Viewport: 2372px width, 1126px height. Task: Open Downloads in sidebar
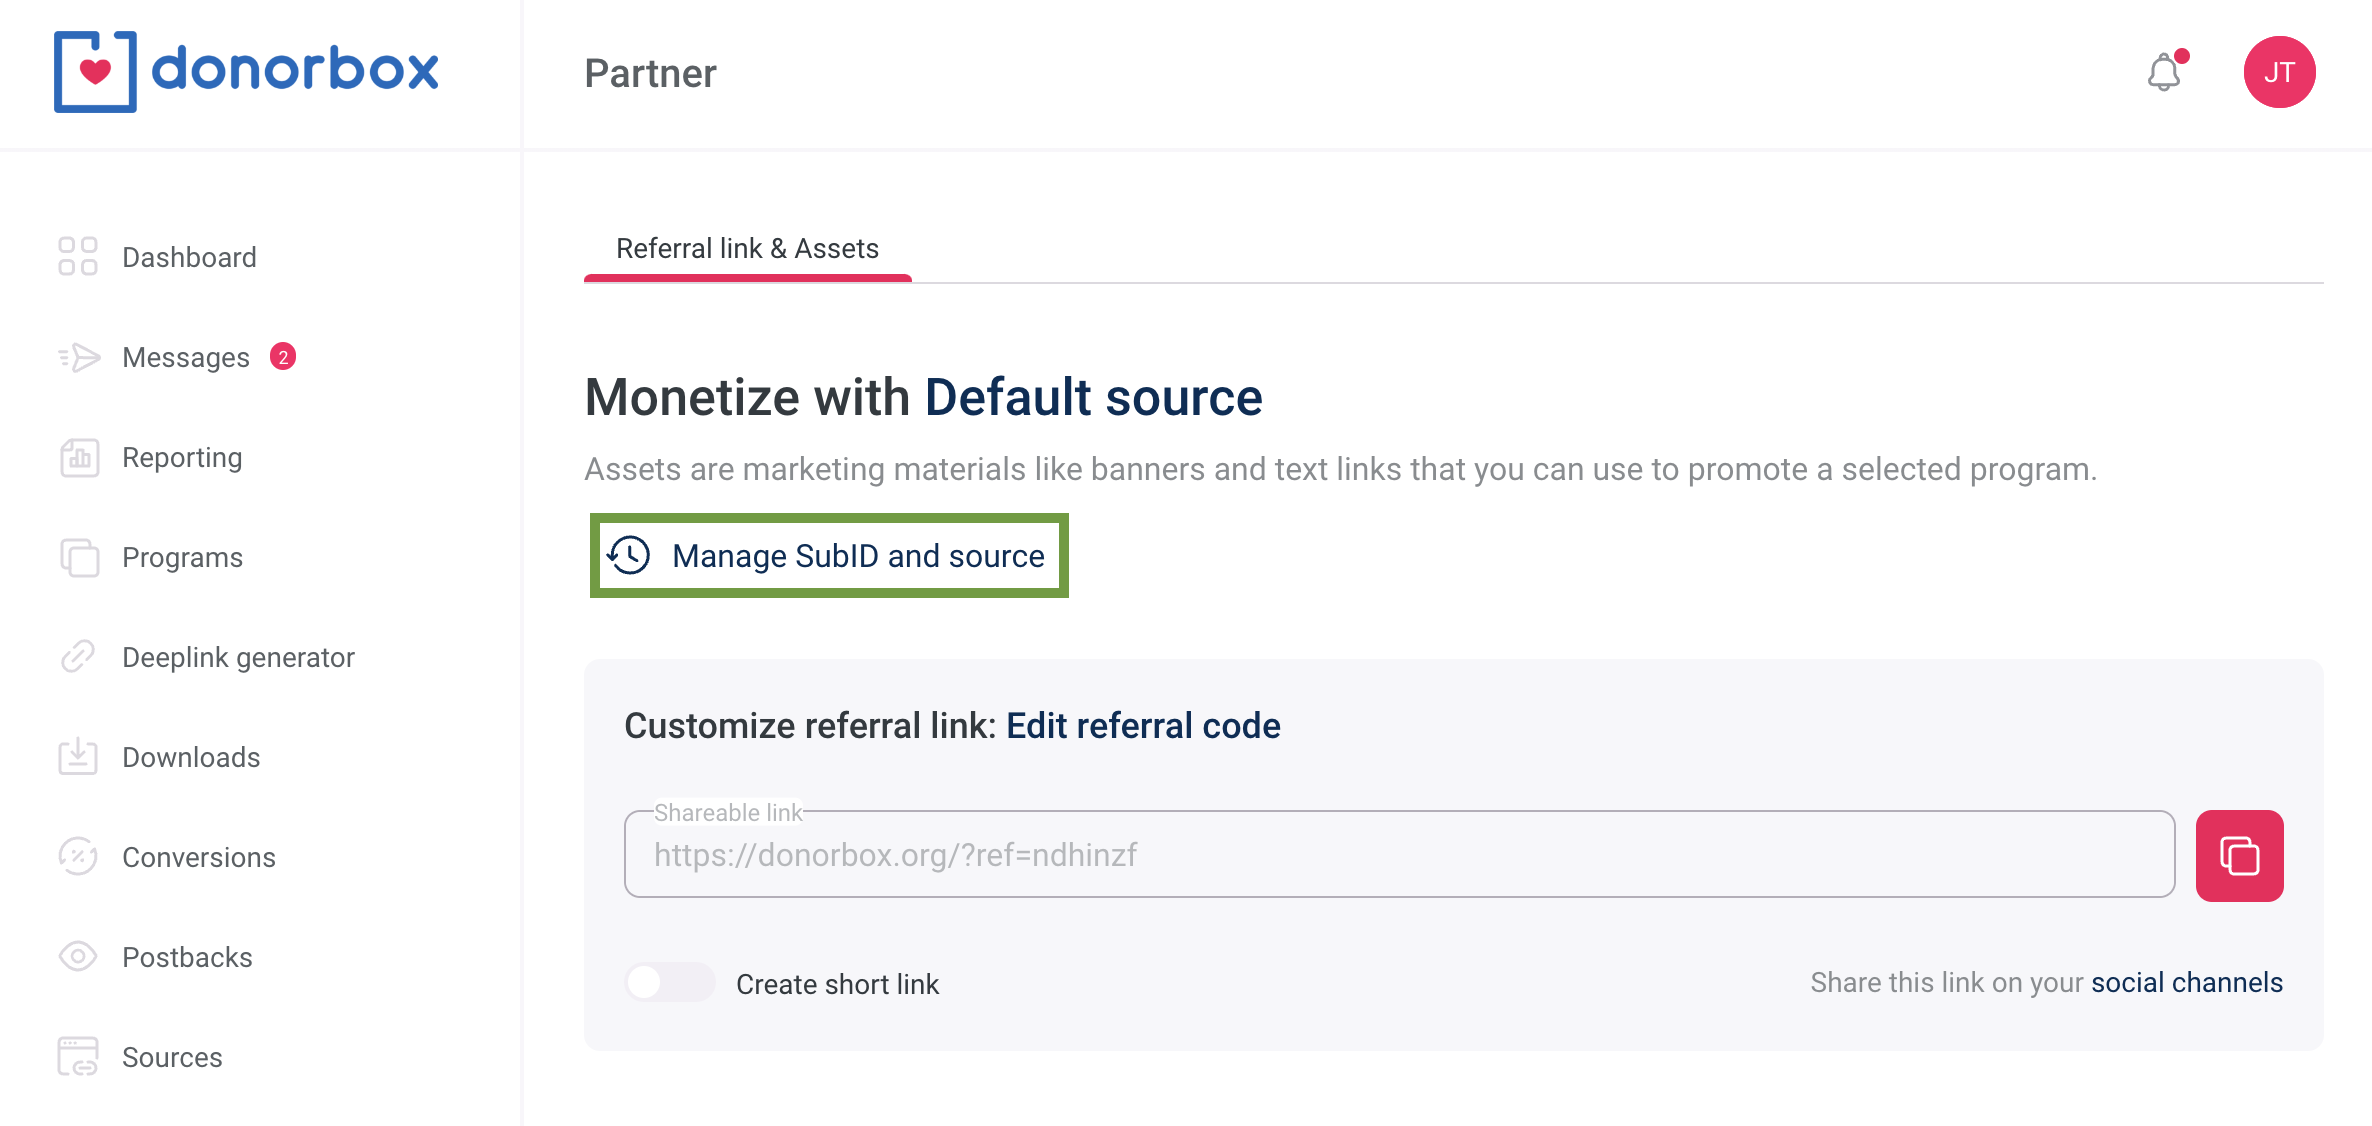[191, 757]
